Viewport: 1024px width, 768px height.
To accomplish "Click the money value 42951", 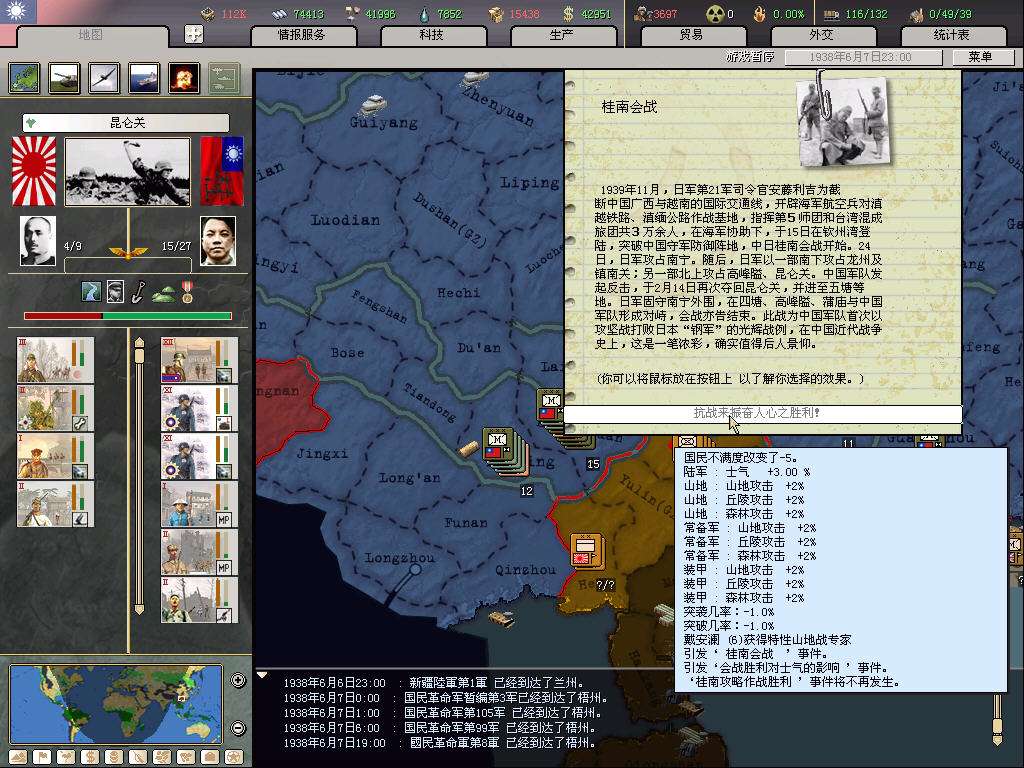I will [596, 14].
